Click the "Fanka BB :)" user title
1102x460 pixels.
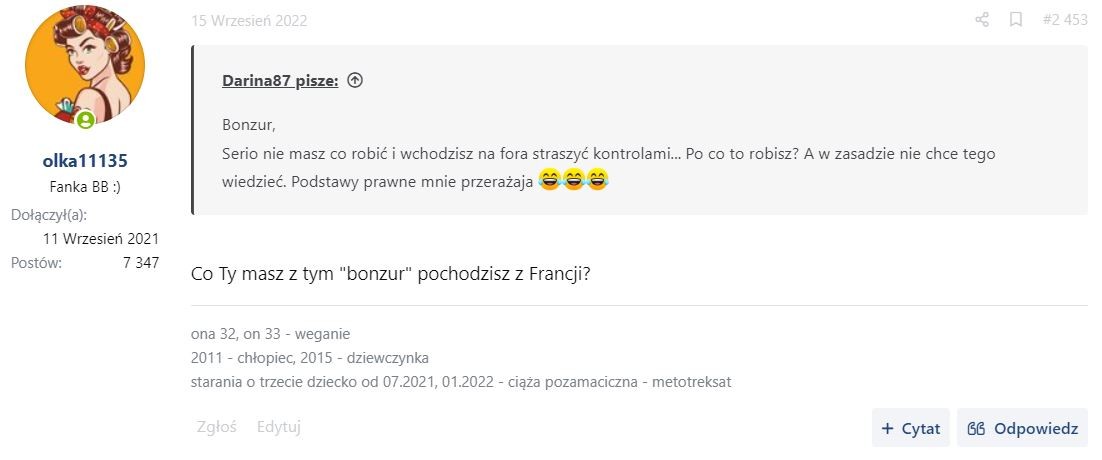(85, 187)
